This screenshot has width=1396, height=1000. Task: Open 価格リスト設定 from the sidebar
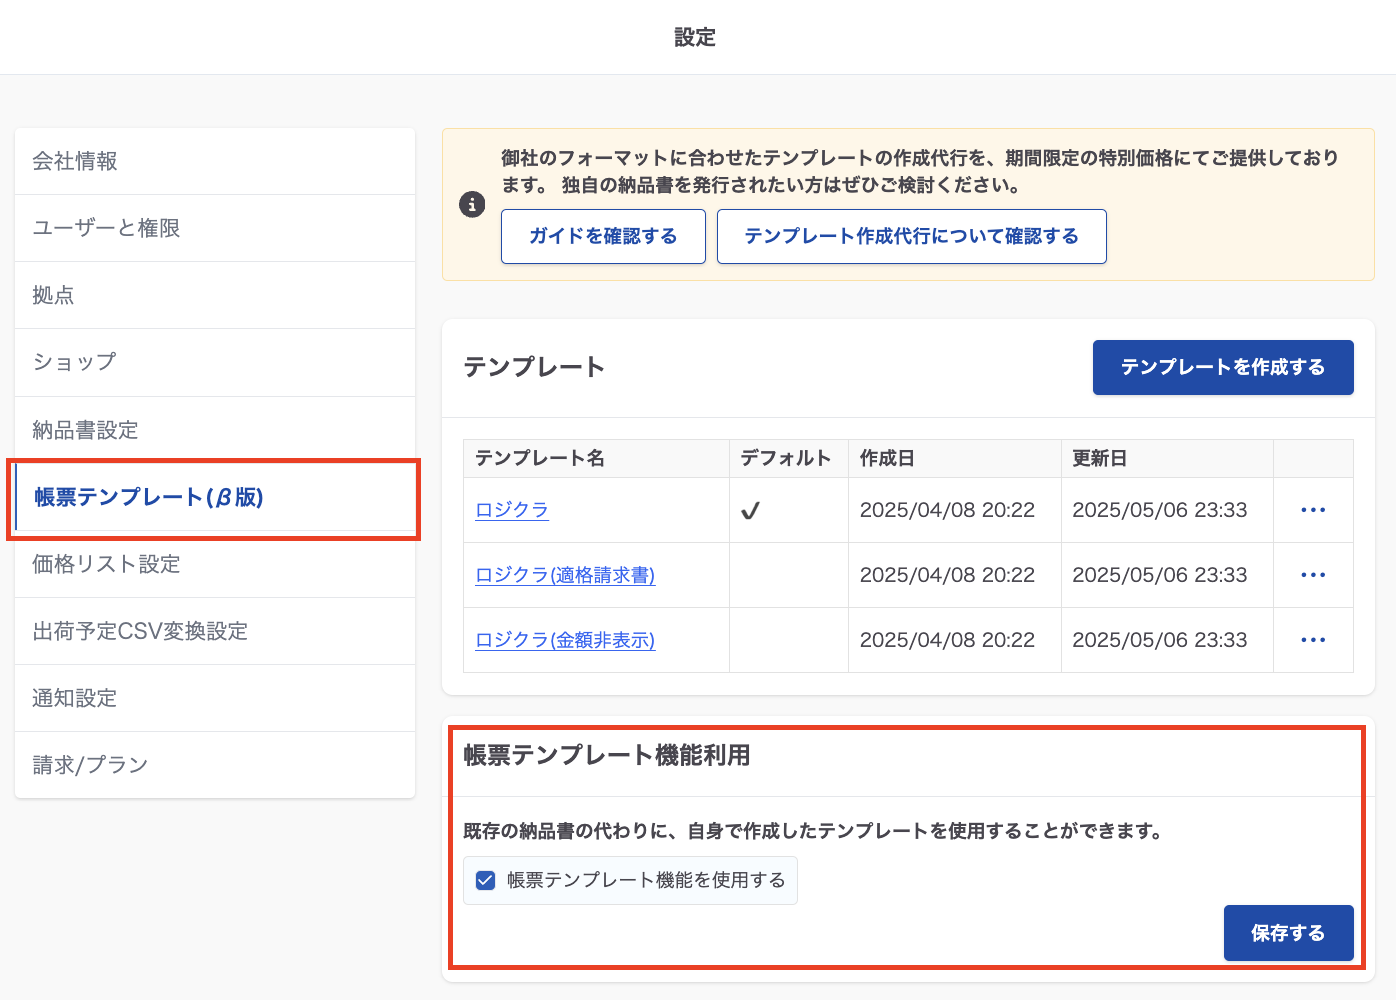tap(106, 564)
